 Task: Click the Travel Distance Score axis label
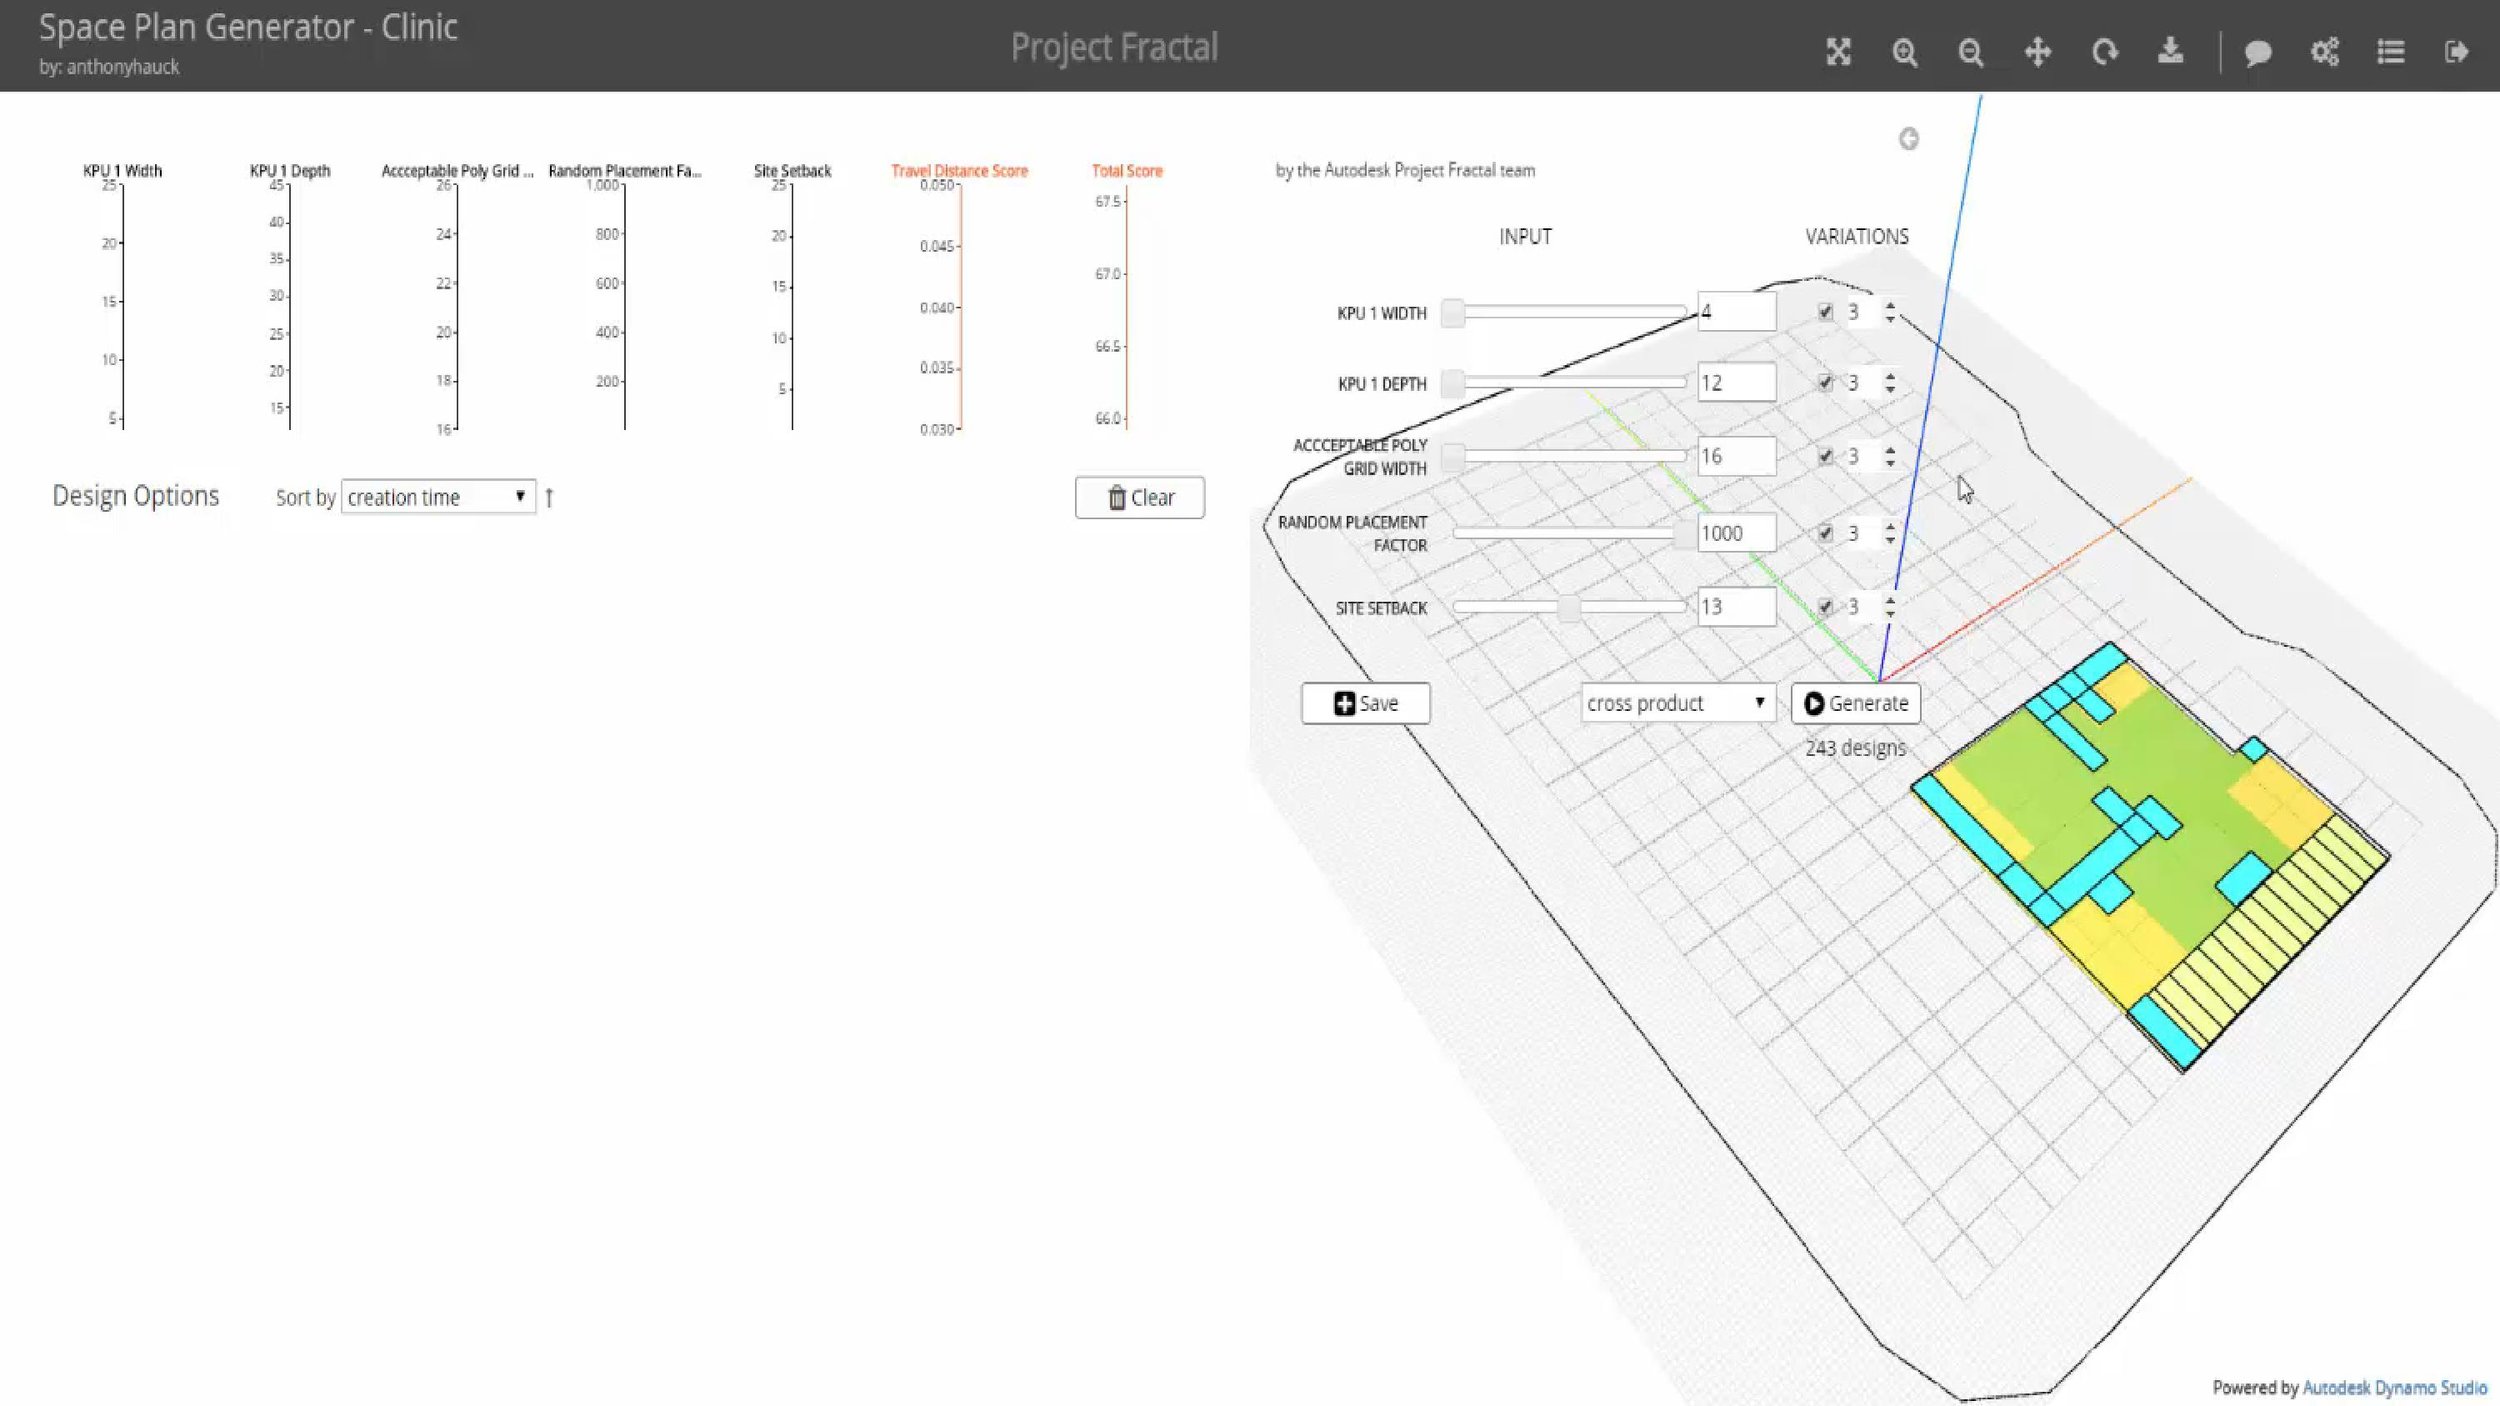[959, 171]
